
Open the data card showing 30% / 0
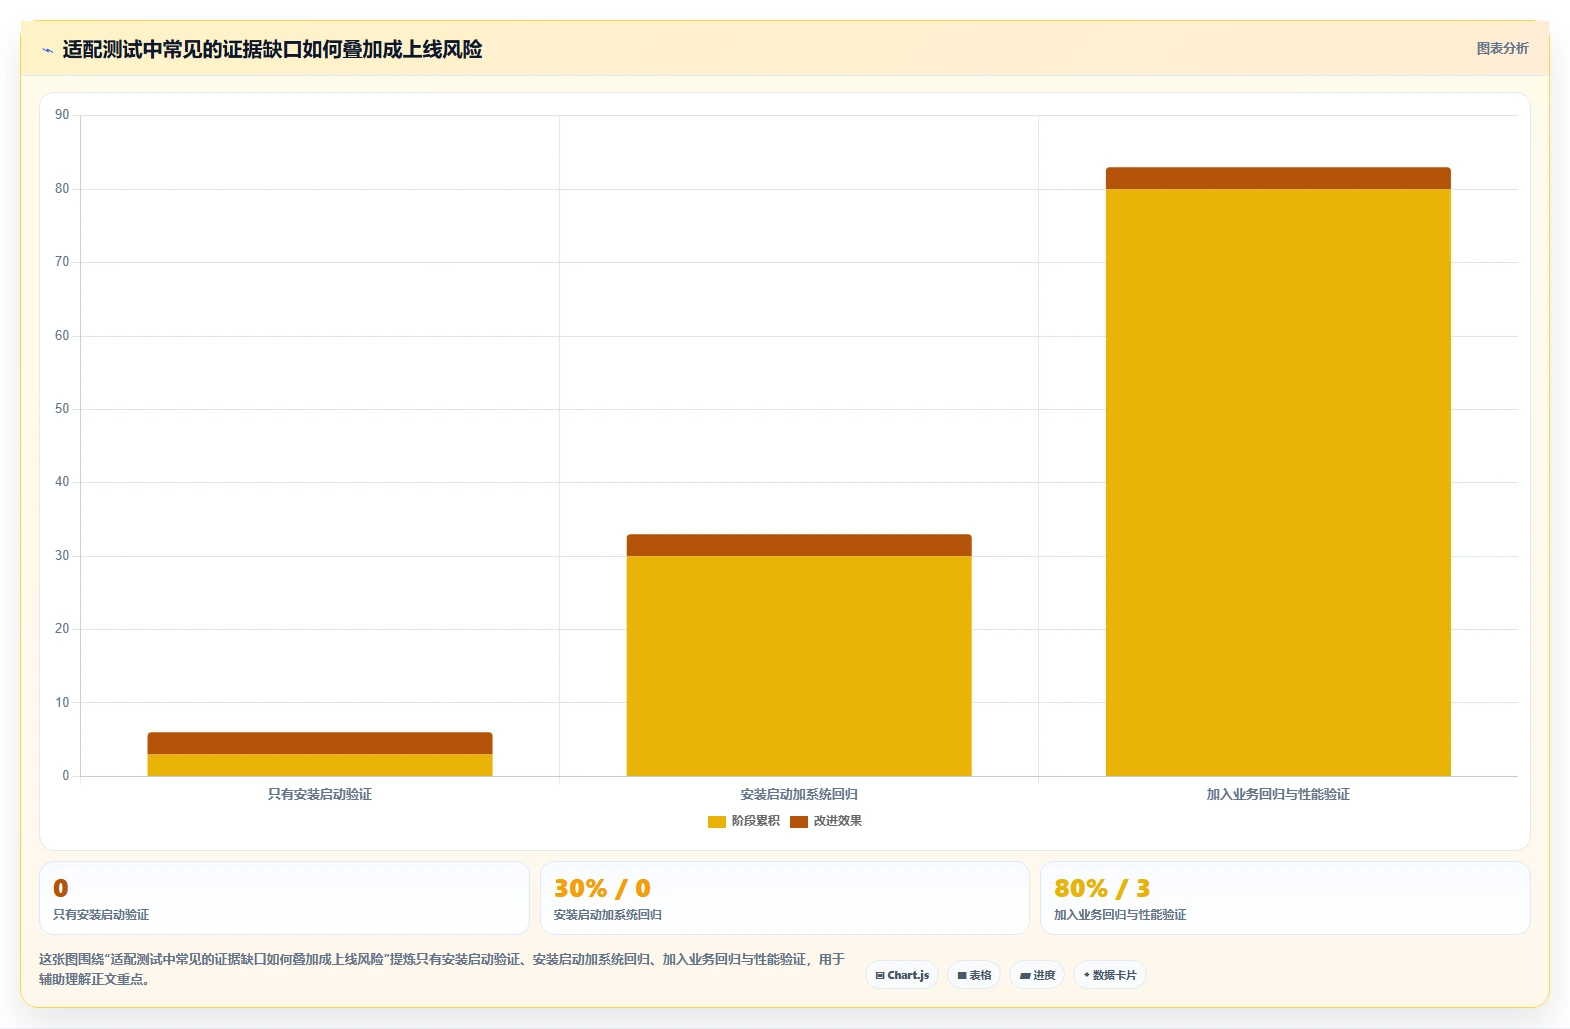[785, 898]
